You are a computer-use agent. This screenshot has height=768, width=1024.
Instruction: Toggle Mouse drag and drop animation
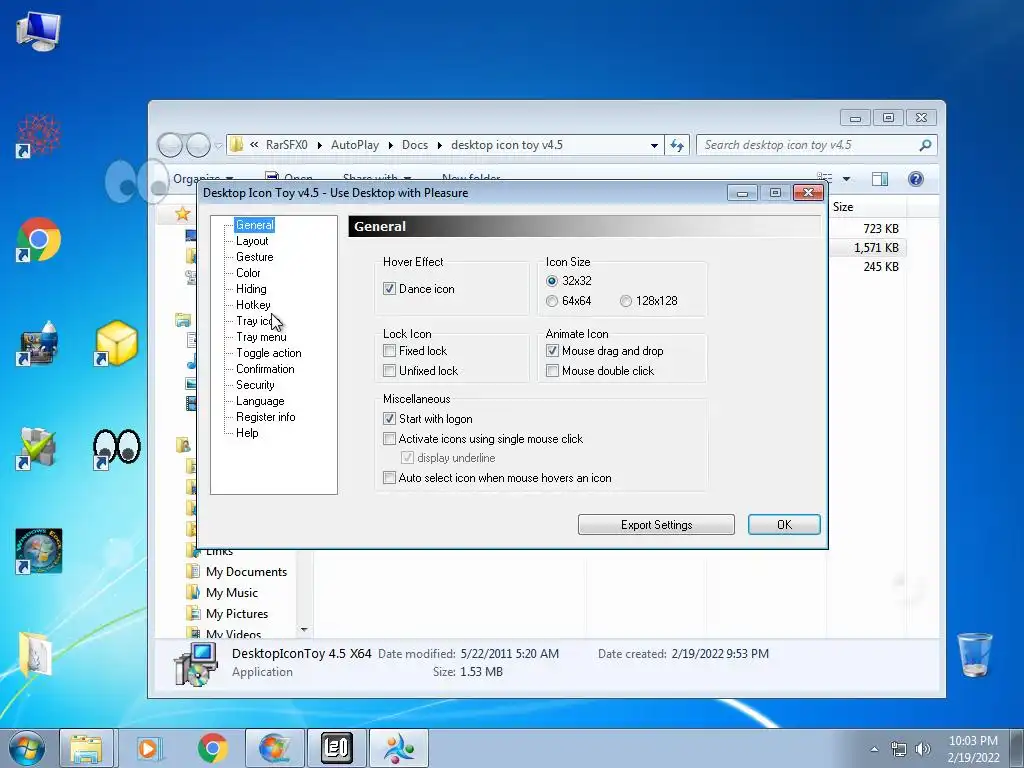(x=552, y=351)
